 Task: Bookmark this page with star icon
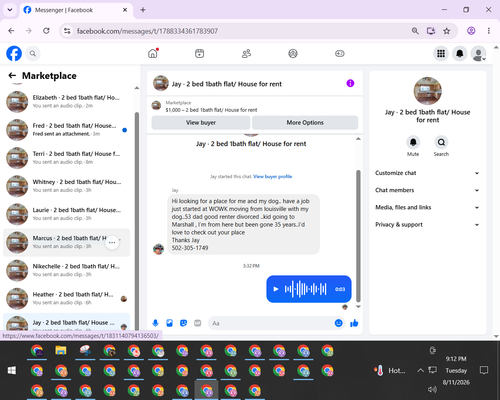[x=447, y=31]
